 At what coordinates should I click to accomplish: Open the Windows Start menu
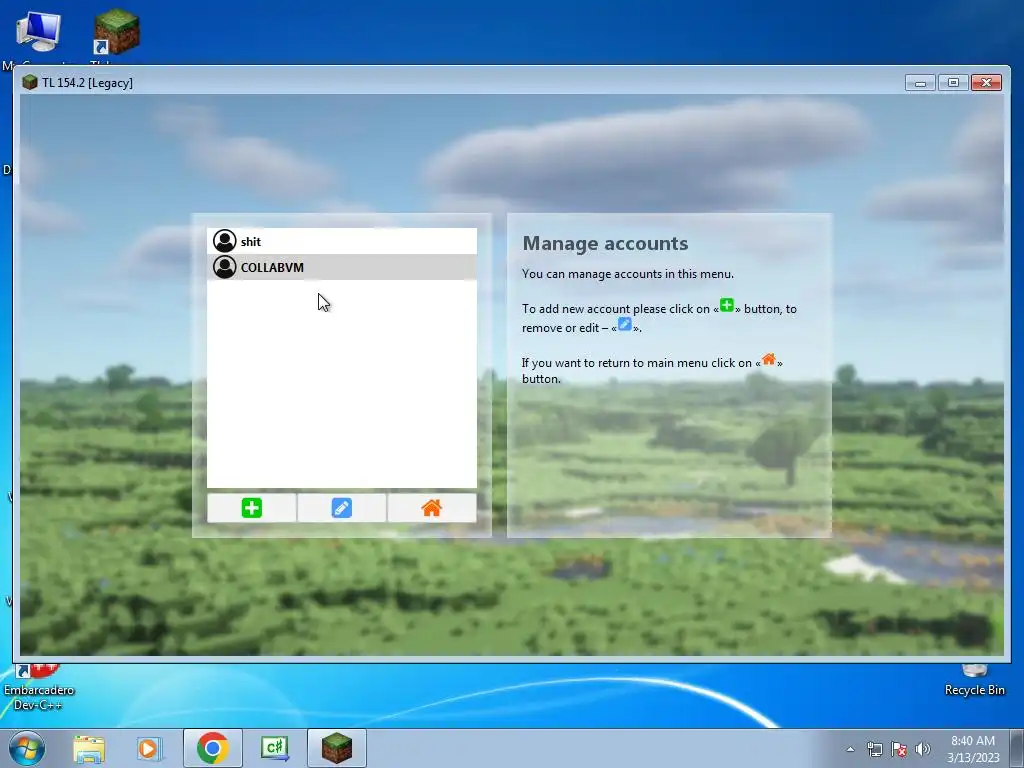click(26, 748)
